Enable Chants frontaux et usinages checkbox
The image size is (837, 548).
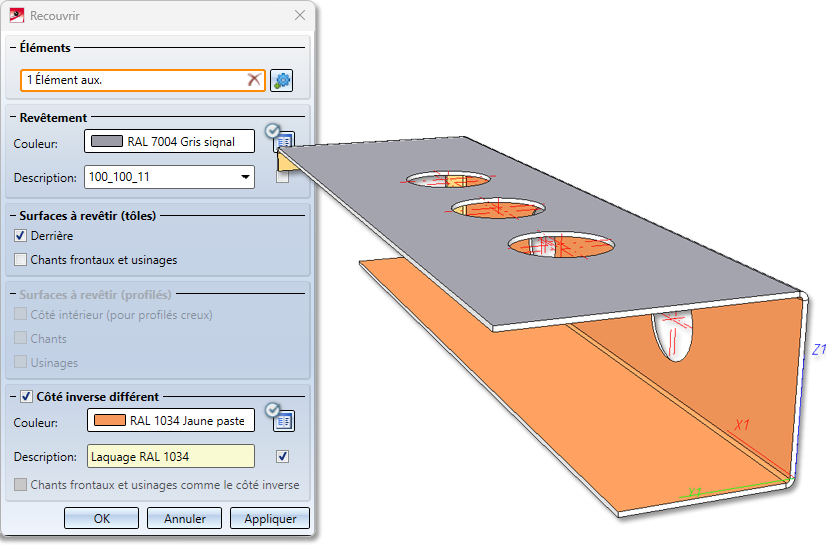tap(20, 260)
